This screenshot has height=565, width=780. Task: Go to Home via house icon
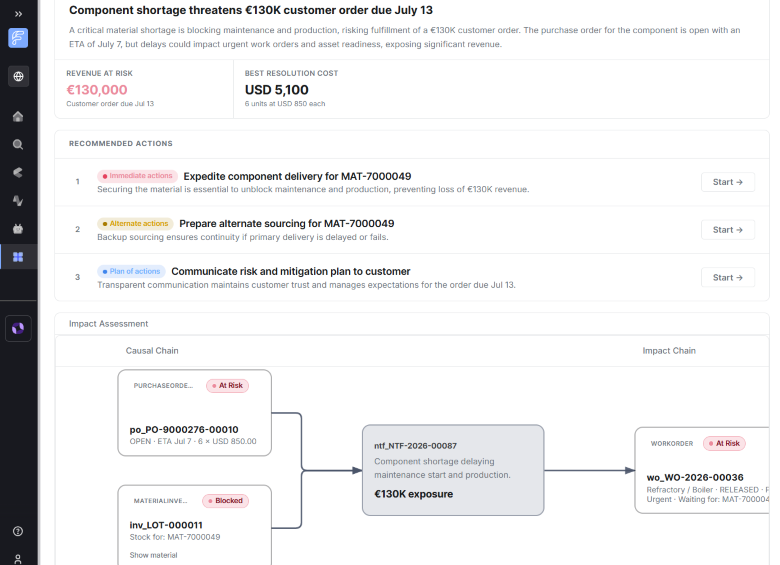(x=18, y=116)
